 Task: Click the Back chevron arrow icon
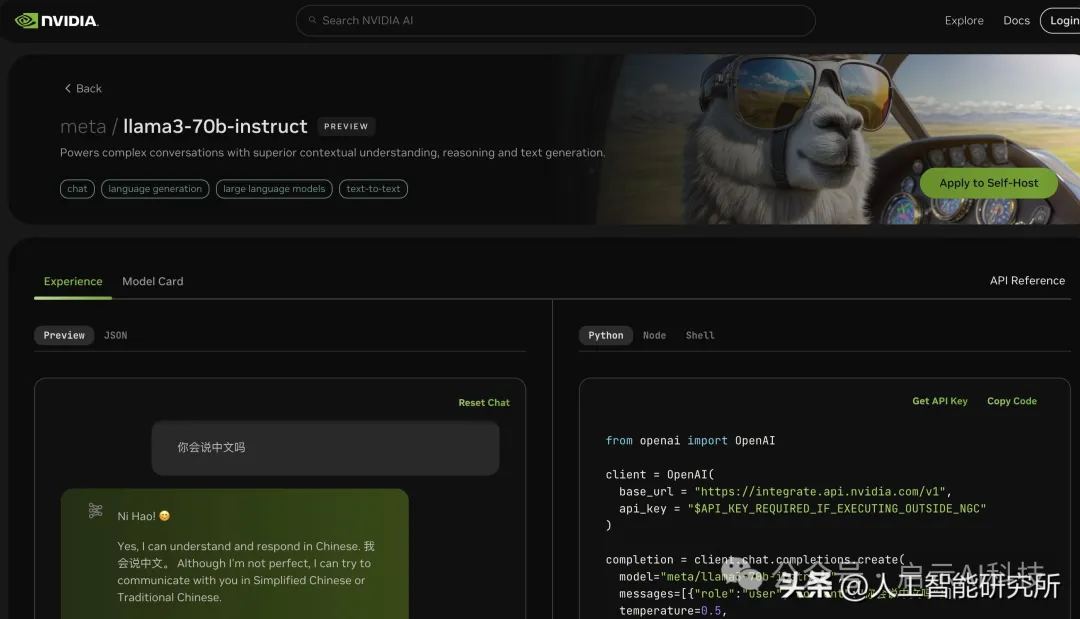(x=68, y=88)
